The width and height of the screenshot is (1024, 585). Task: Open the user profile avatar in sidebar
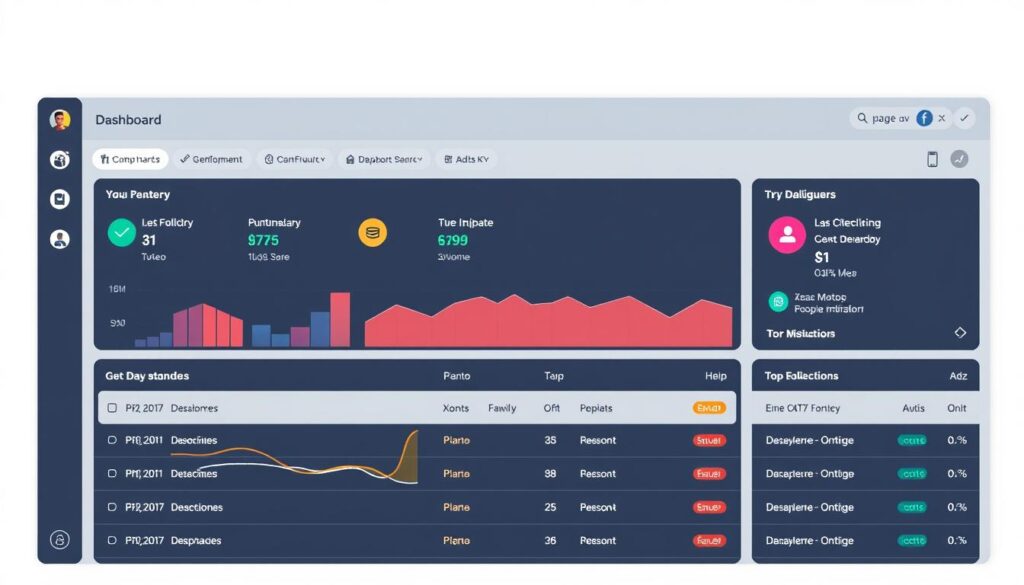[x=60, y=120]
